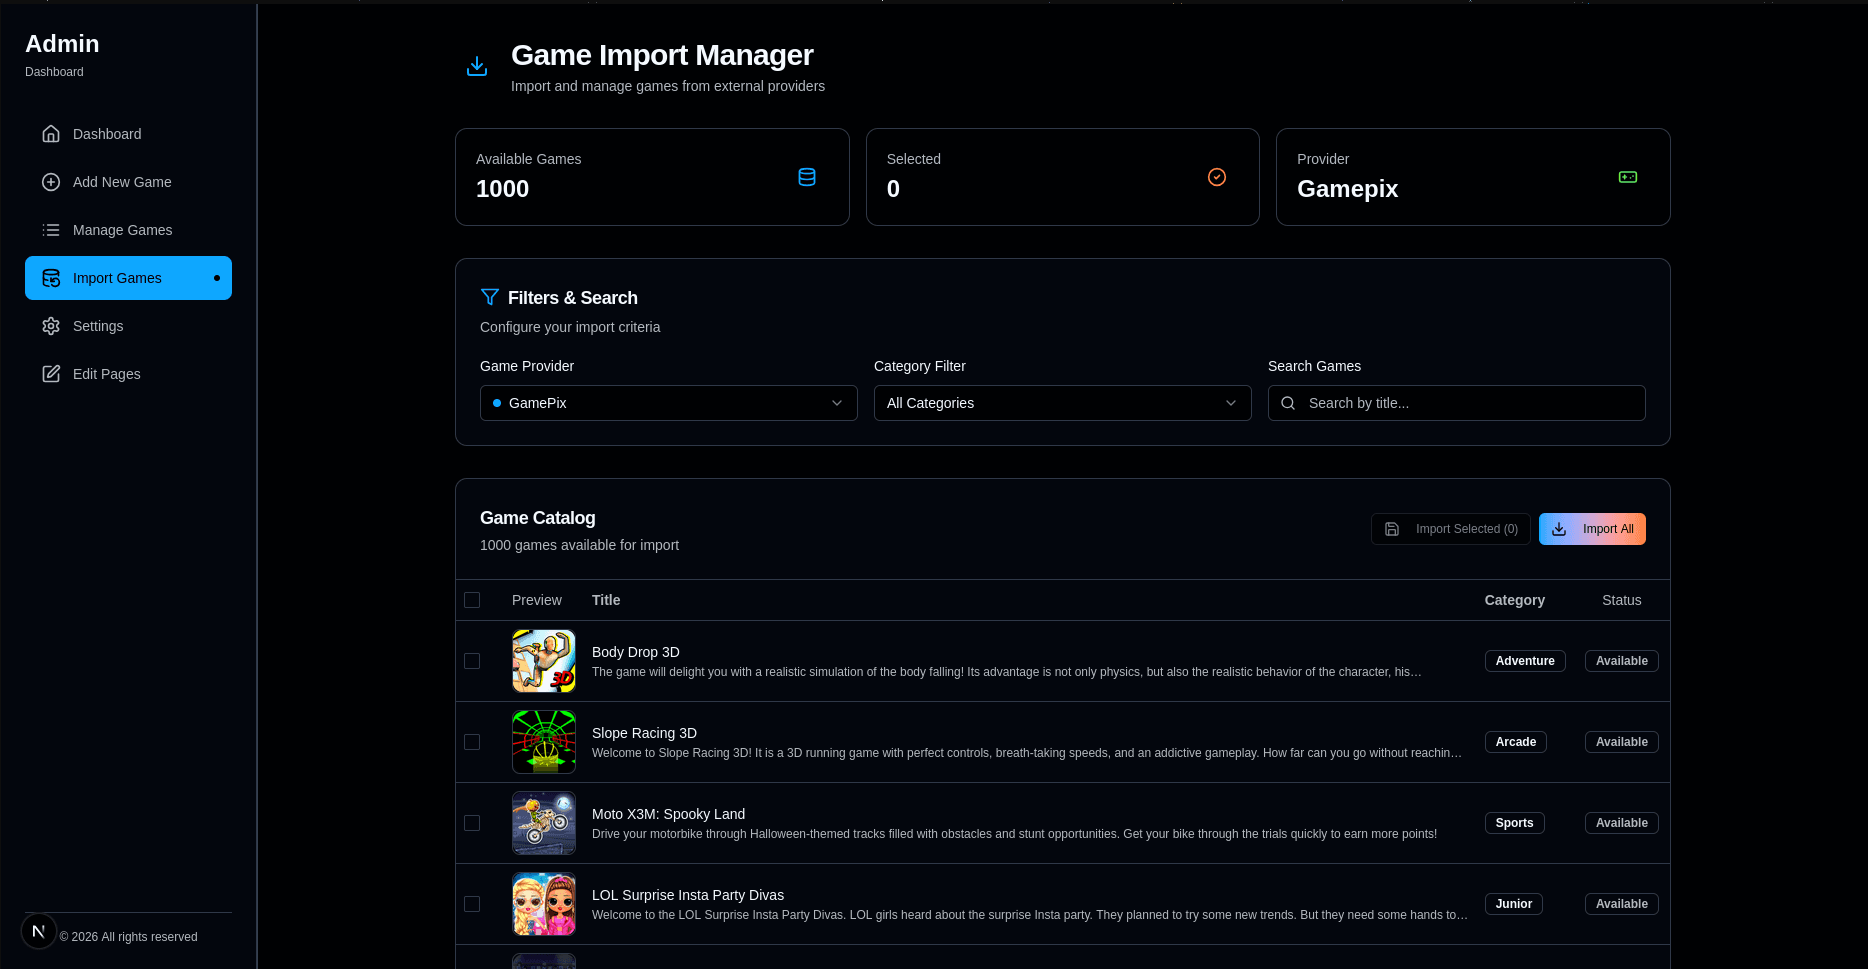The image size is (1868, 969).
Task: Click the Search by title input field
Action: 1456,403
